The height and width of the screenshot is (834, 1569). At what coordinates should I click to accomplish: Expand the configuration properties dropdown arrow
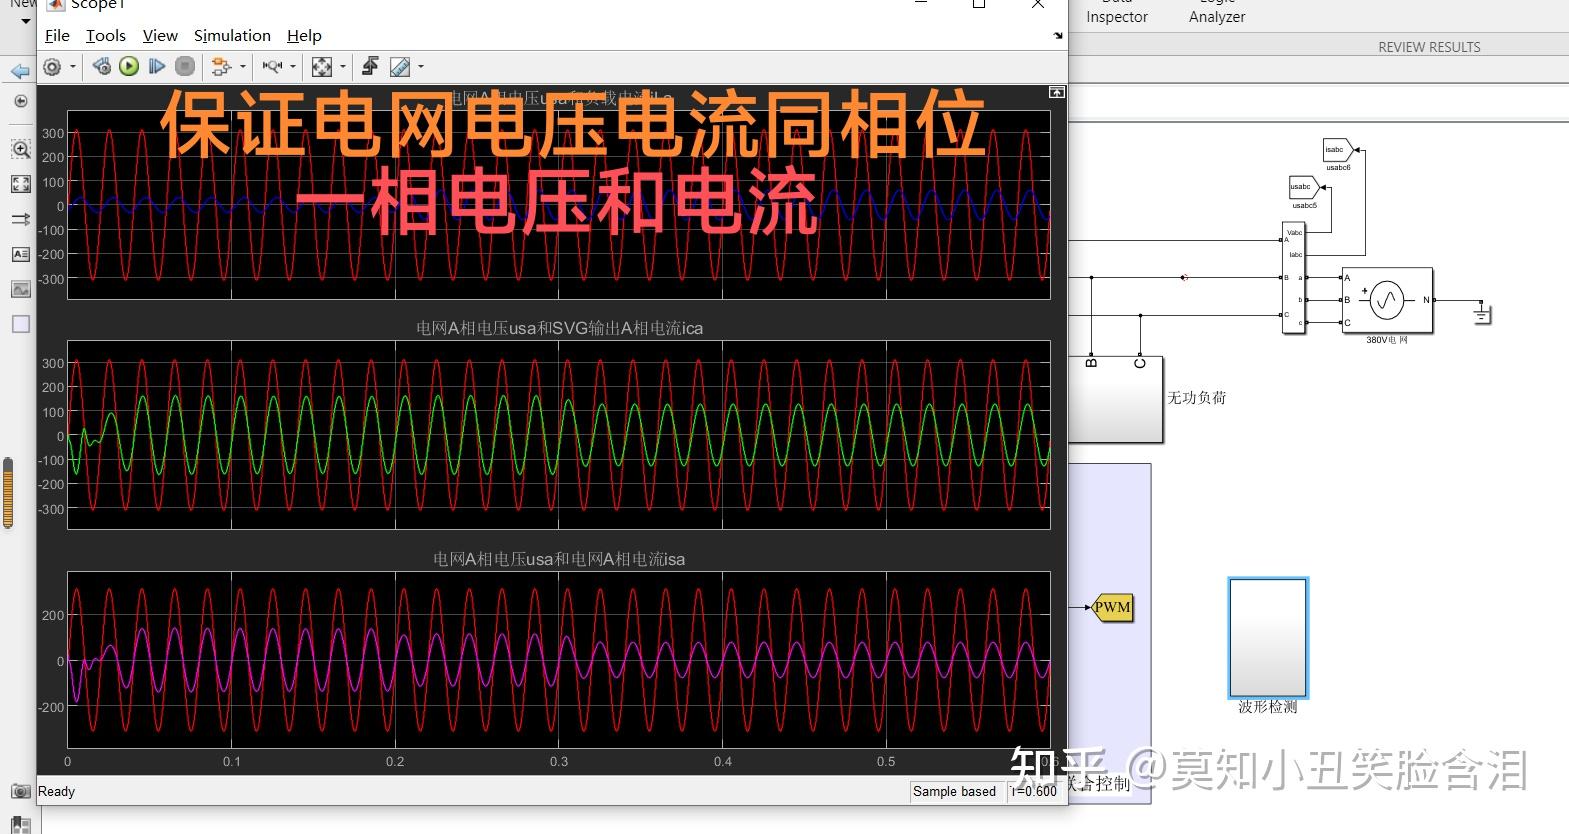(73, 67)
